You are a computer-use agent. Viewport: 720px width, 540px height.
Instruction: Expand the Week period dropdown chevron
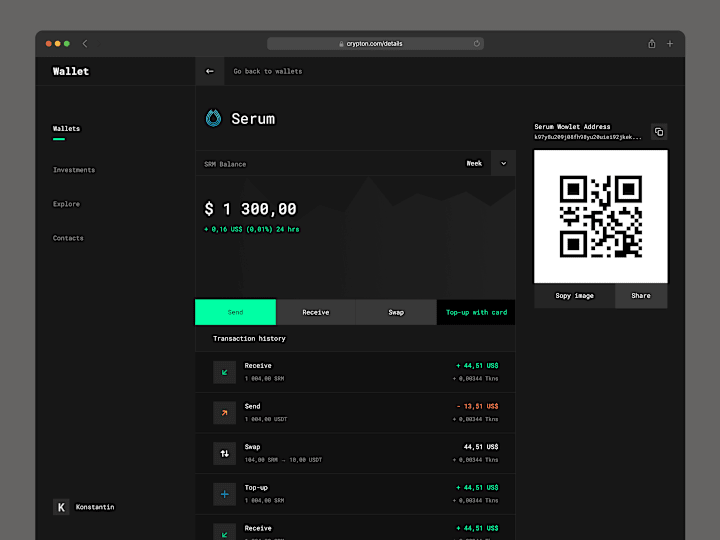coord(503,163)
